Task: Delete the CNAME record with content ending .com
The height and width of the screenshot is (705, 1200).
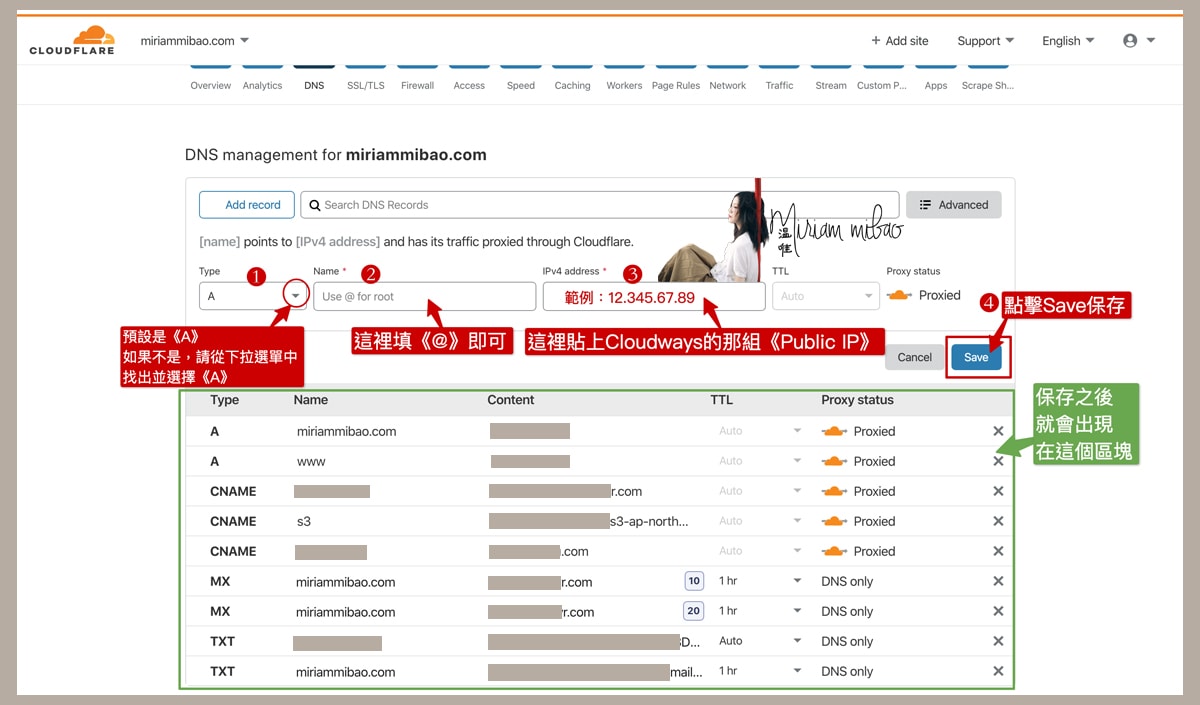Action: point(998,551)
